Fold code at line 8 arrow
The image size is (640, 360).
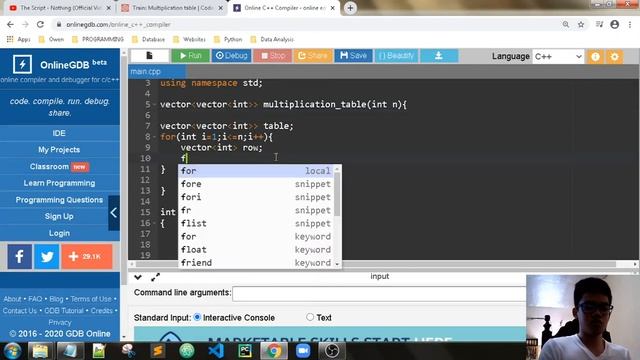[x=154, y=137]
